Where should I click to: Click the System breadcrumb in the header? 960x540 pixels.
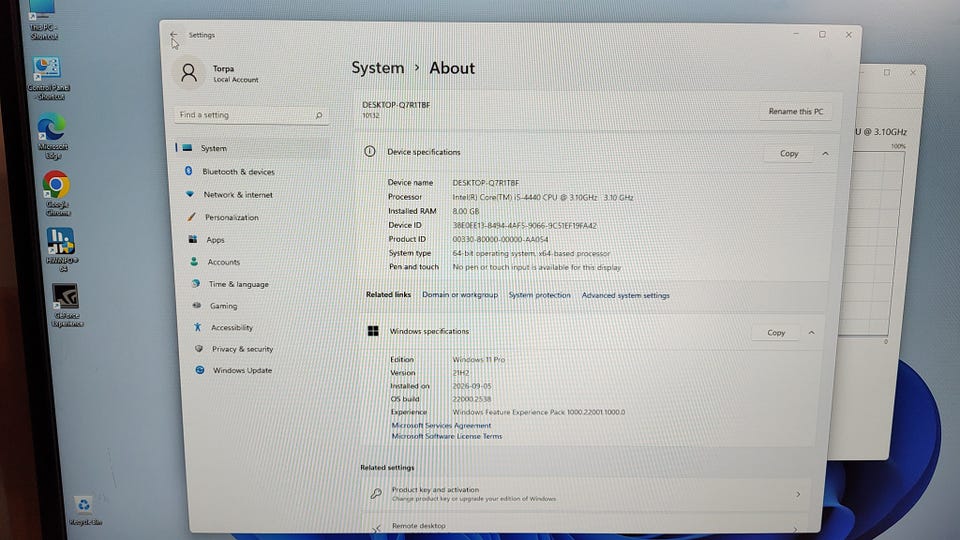(x=378, y=68)
